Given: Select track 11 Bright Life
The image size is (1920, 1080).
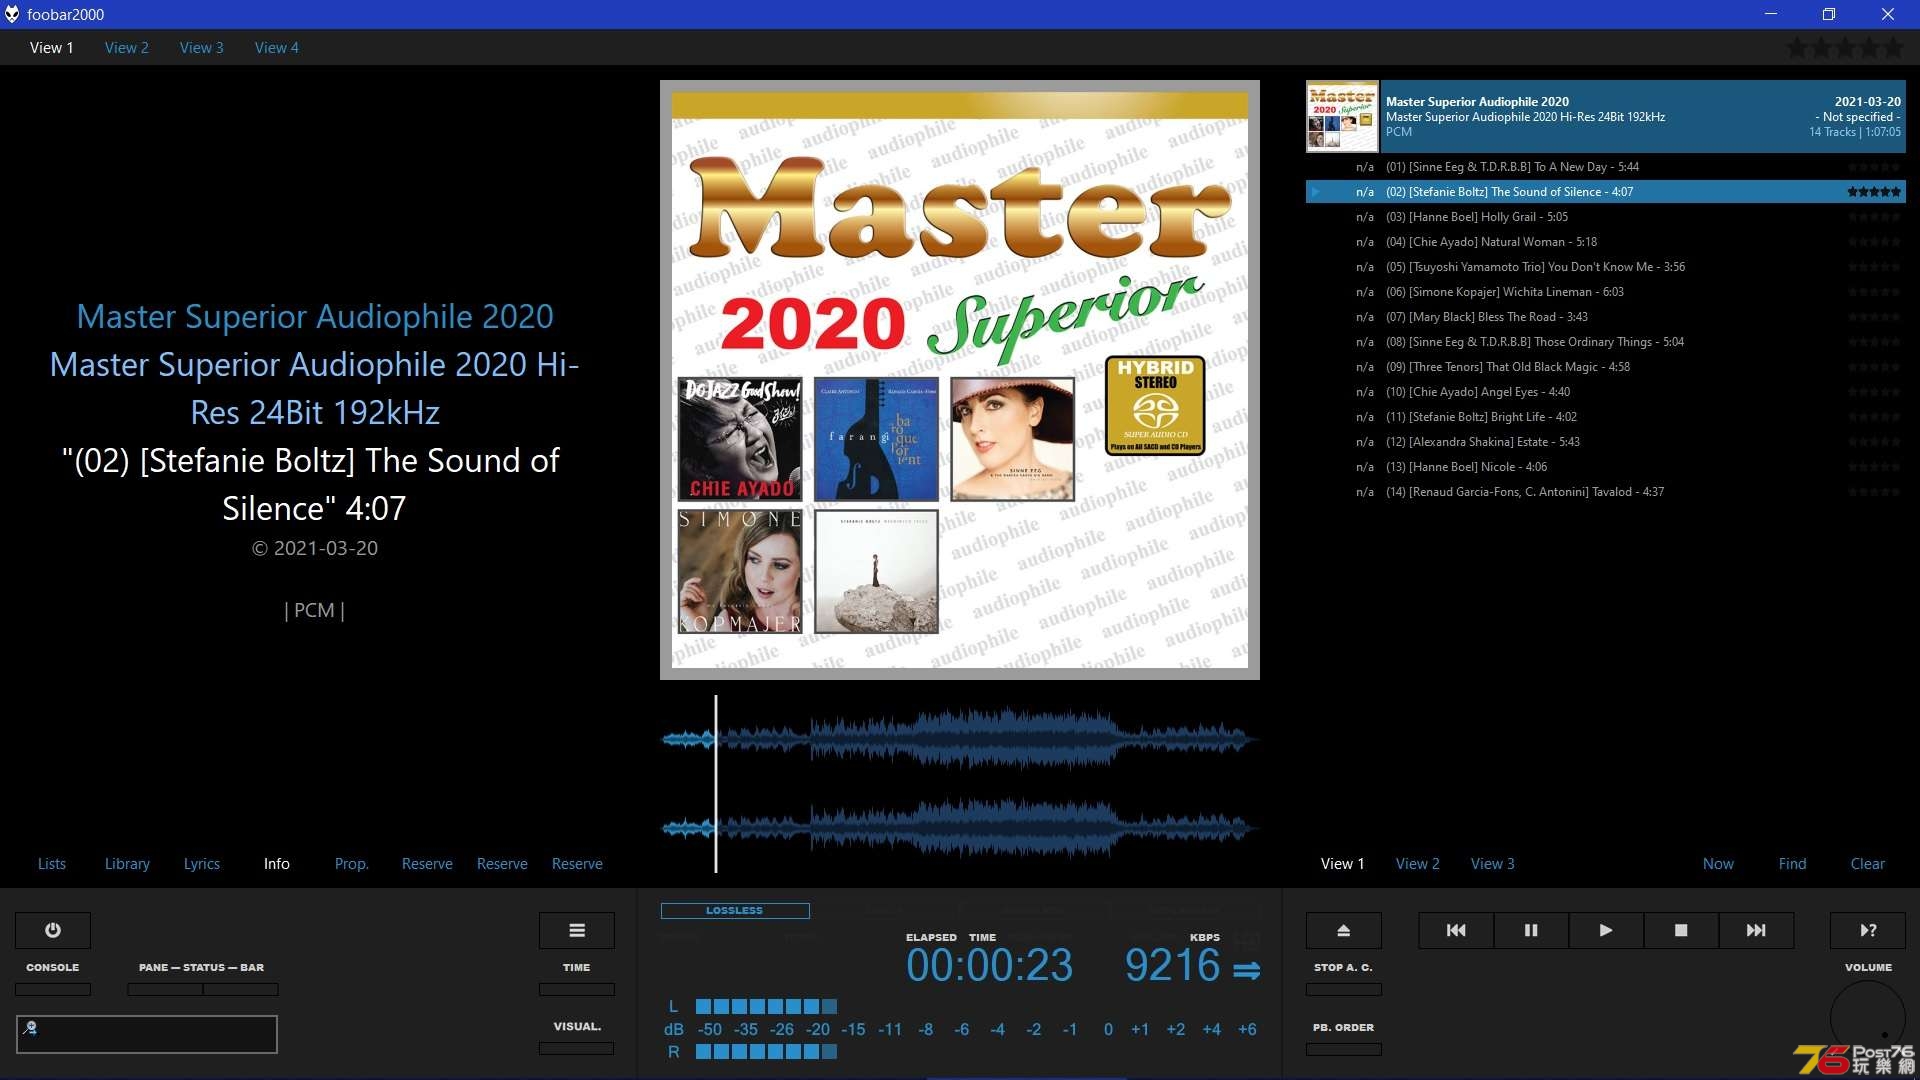Looking at the screenshot, I should tap(1606, 417).
